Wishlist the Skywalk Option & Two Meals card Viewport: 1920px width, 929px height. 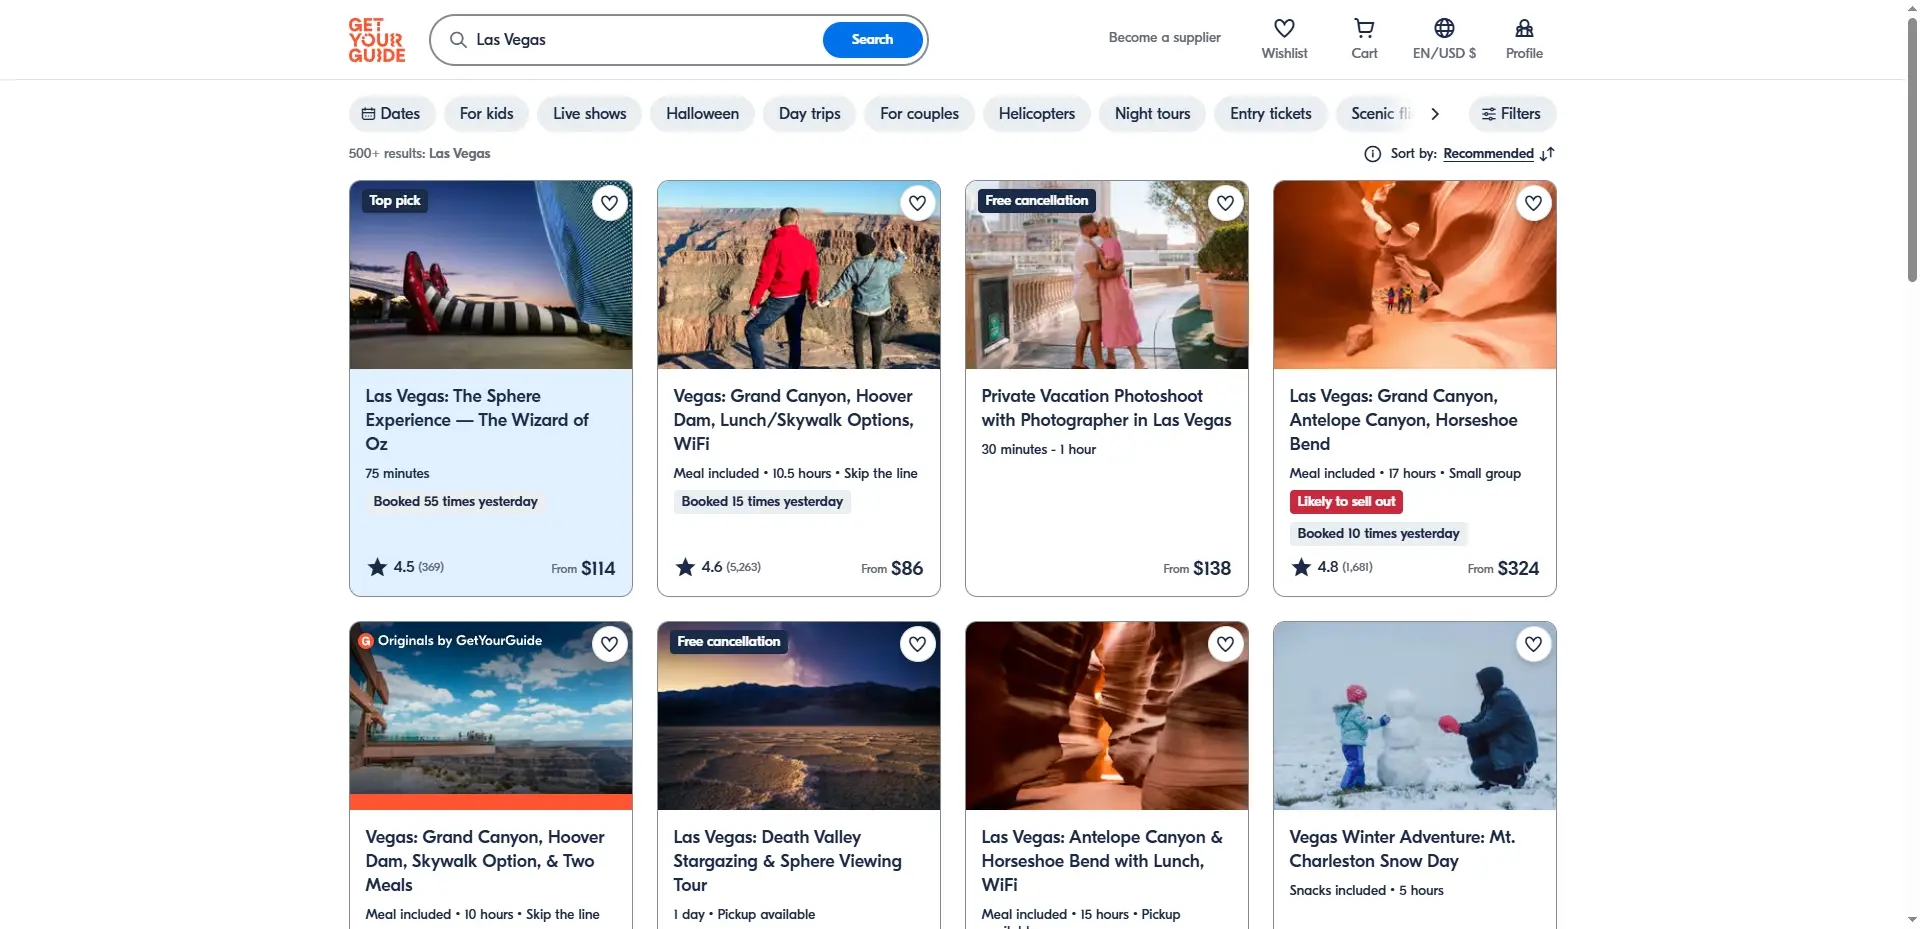coord(609,644)
